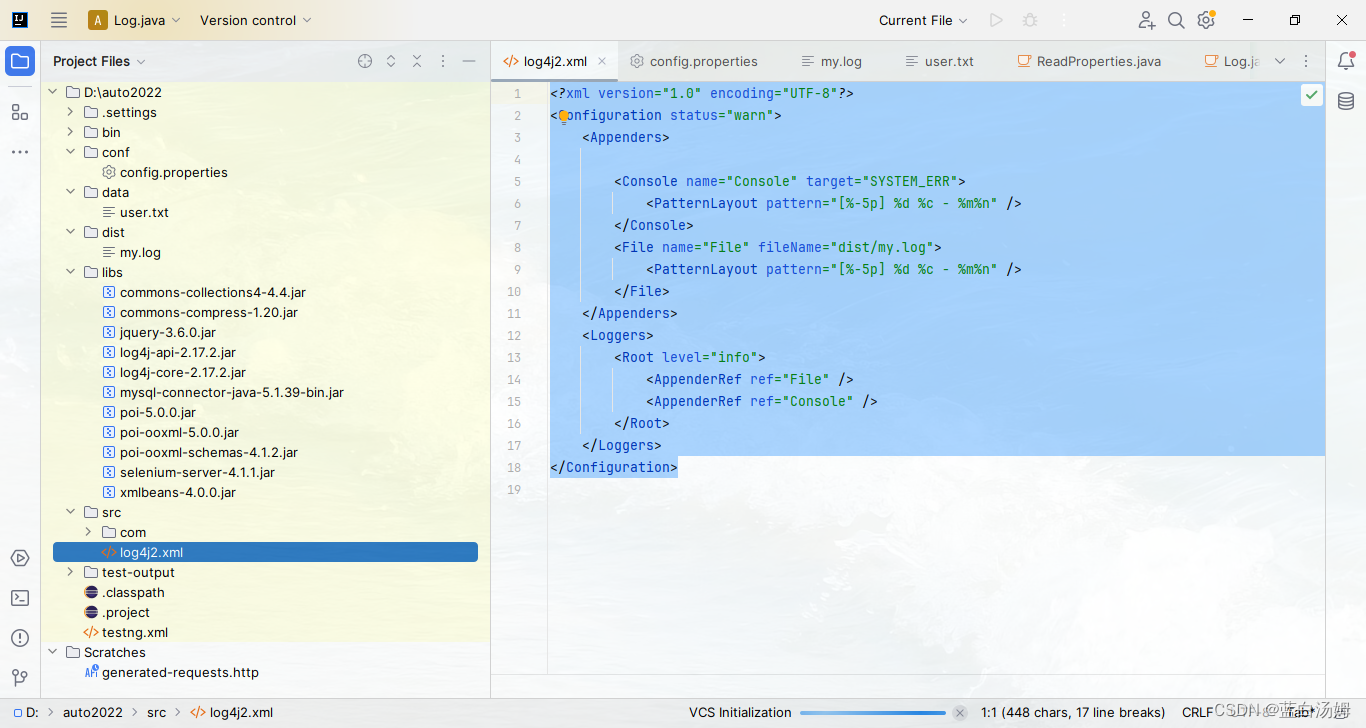Expand the com package folder

pos(88,532)
